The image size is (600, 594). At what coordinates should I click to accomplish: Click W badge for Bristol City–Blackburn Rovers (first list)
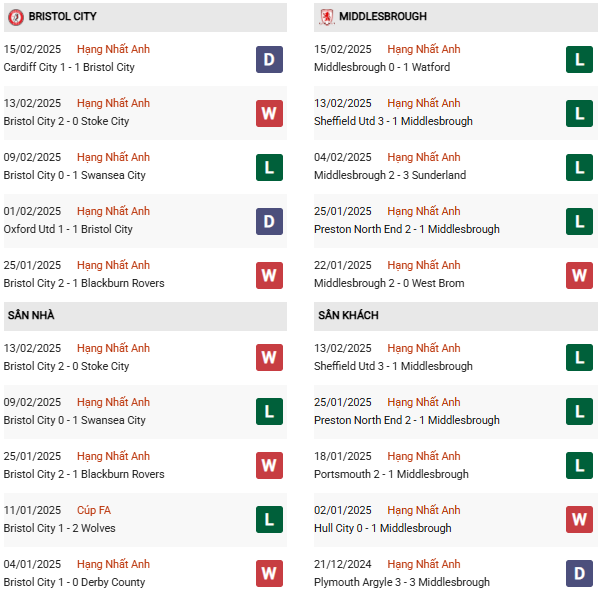coord(269,275)
